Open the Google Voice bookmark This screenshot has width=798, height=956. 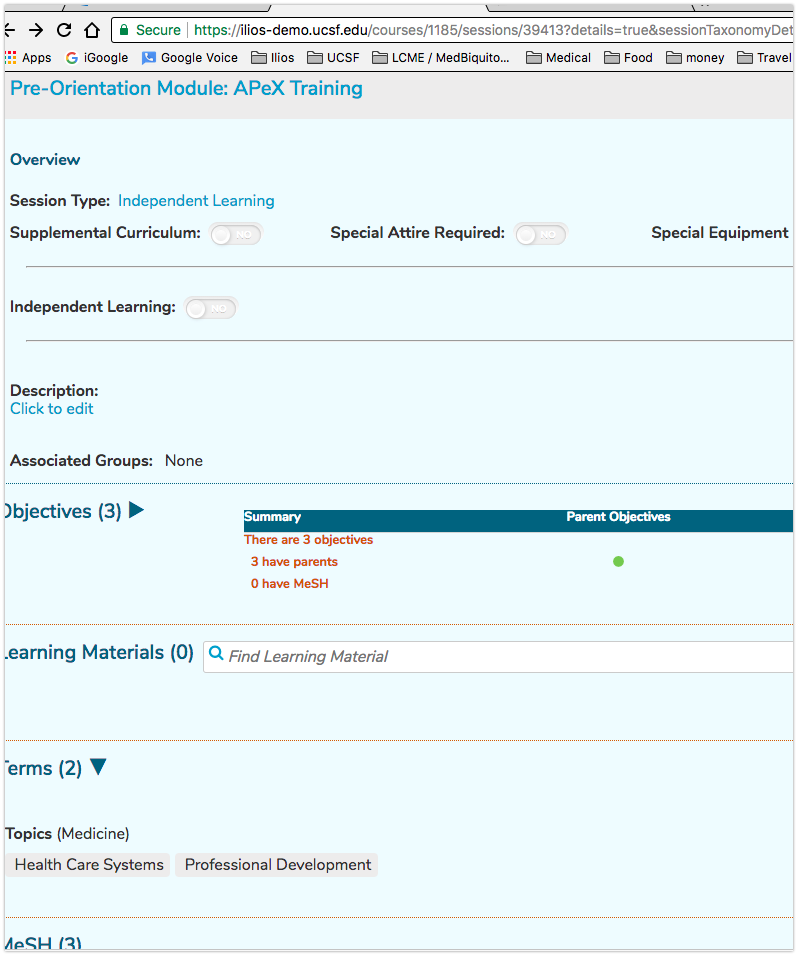(190, 58)
